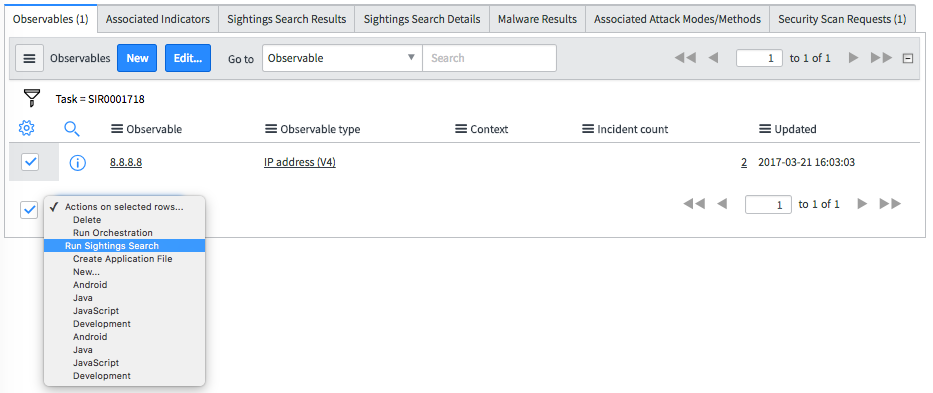Open the Observables list hamburger menu
The height and width of the screenshot is (393, 933).
[29, 58]
